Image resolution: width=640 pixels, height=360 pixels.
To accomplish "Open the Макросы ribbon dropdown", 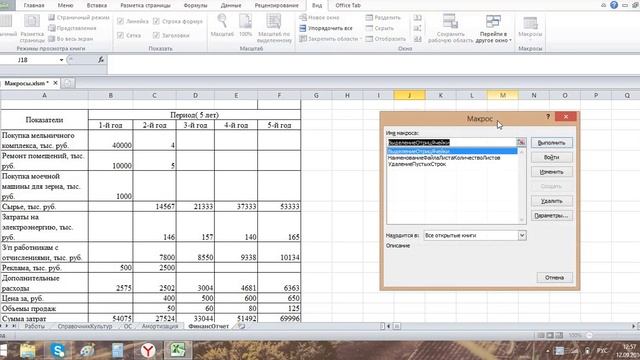I will 530,28.
